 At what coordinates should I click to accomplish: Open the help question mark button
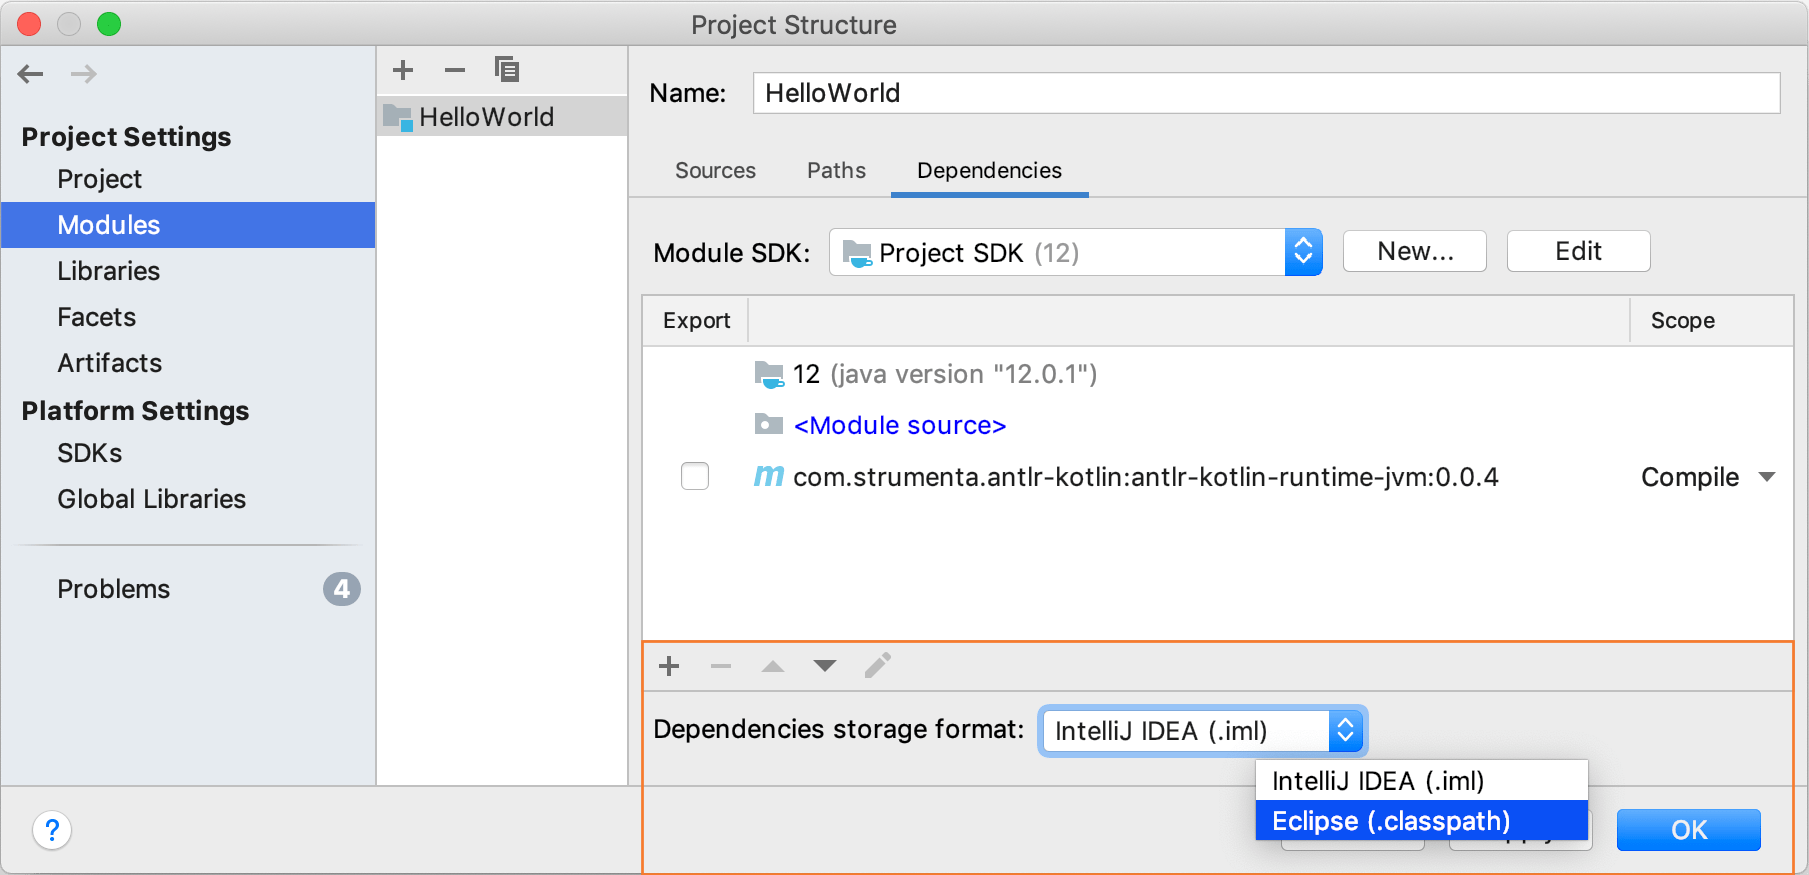click(52, 830)
